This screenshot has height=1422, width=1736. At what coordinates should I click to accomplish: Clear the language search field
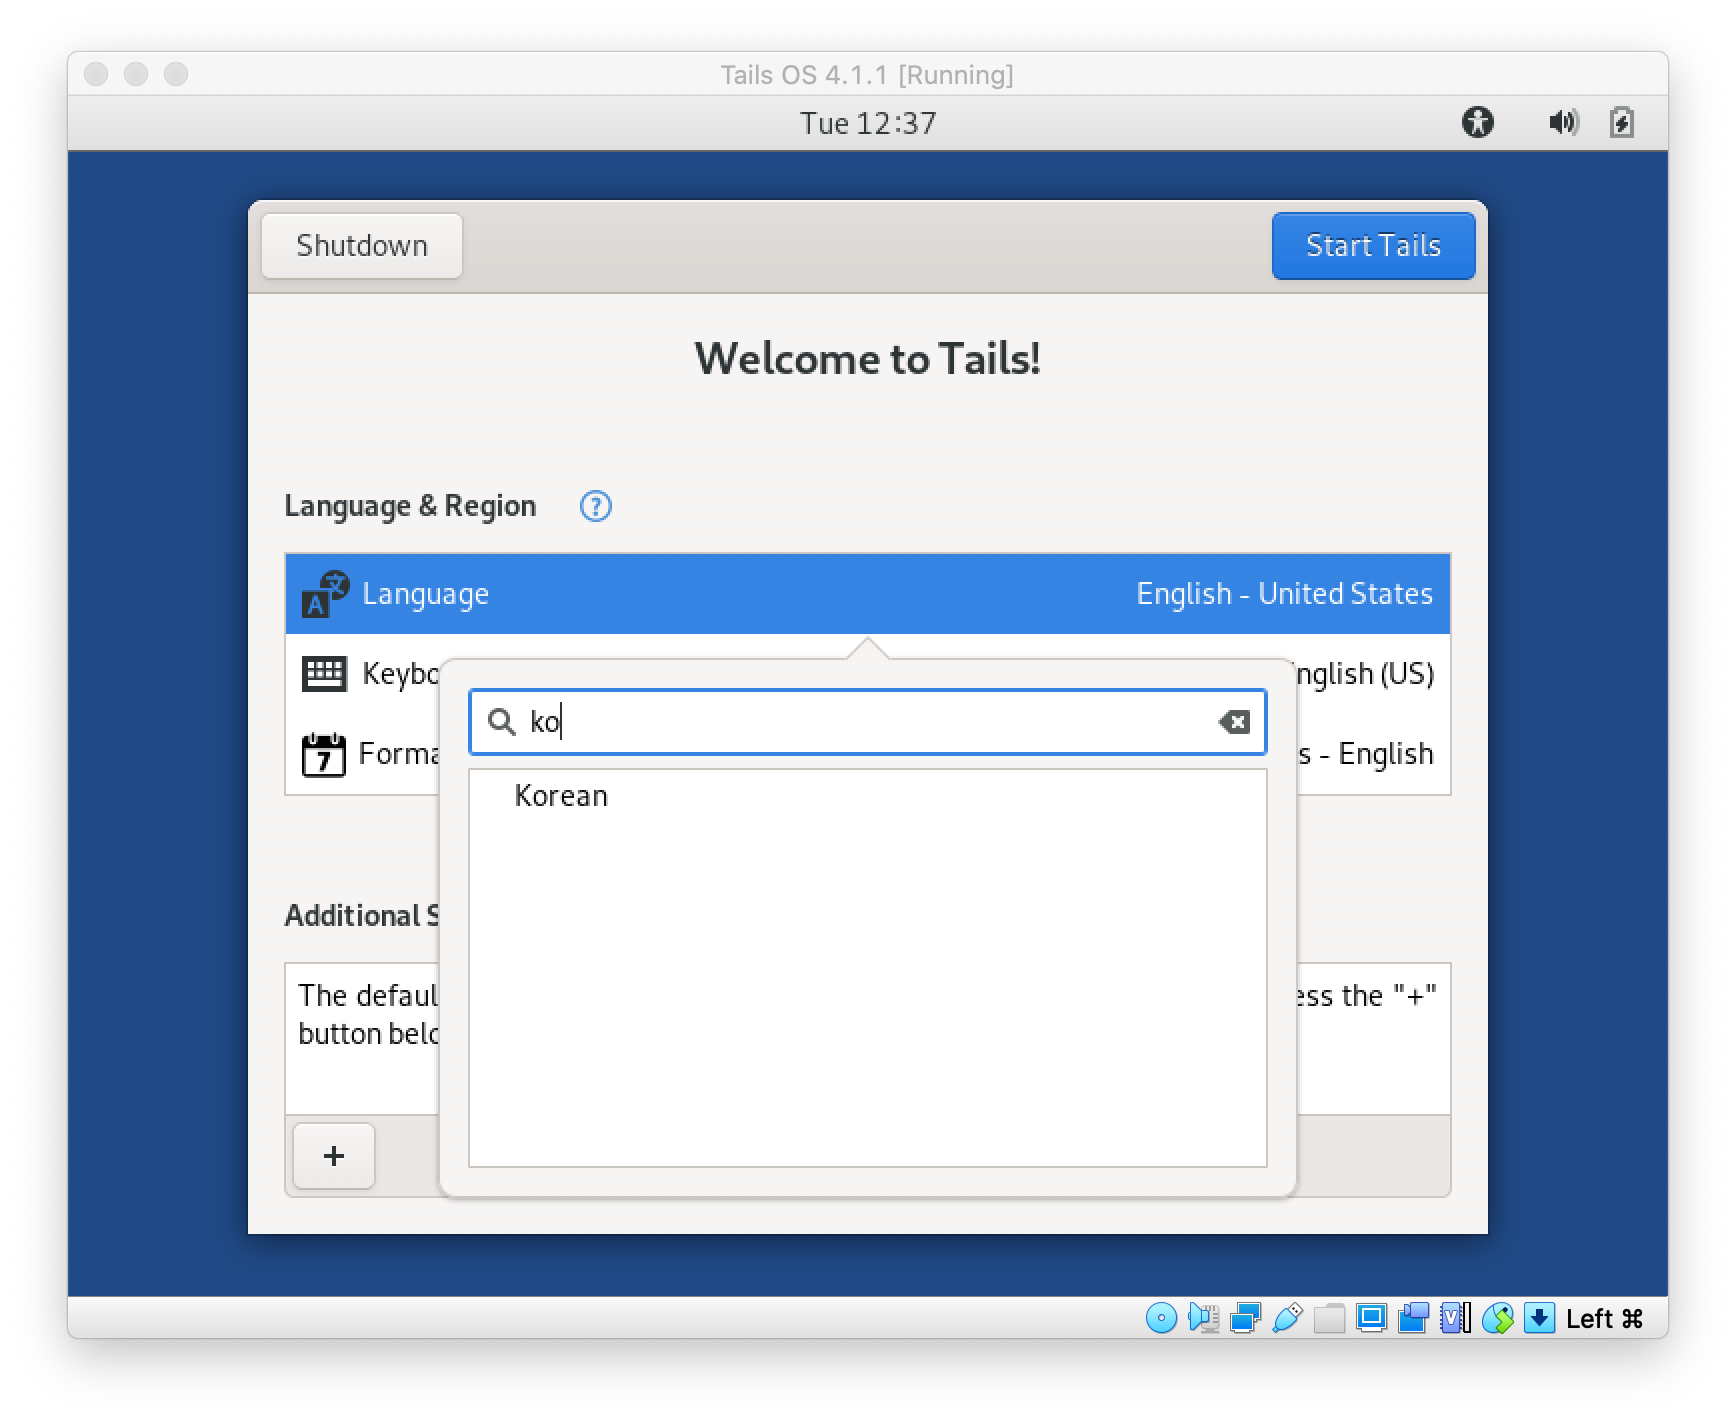pyautogui.click(x=1235, y=721)
